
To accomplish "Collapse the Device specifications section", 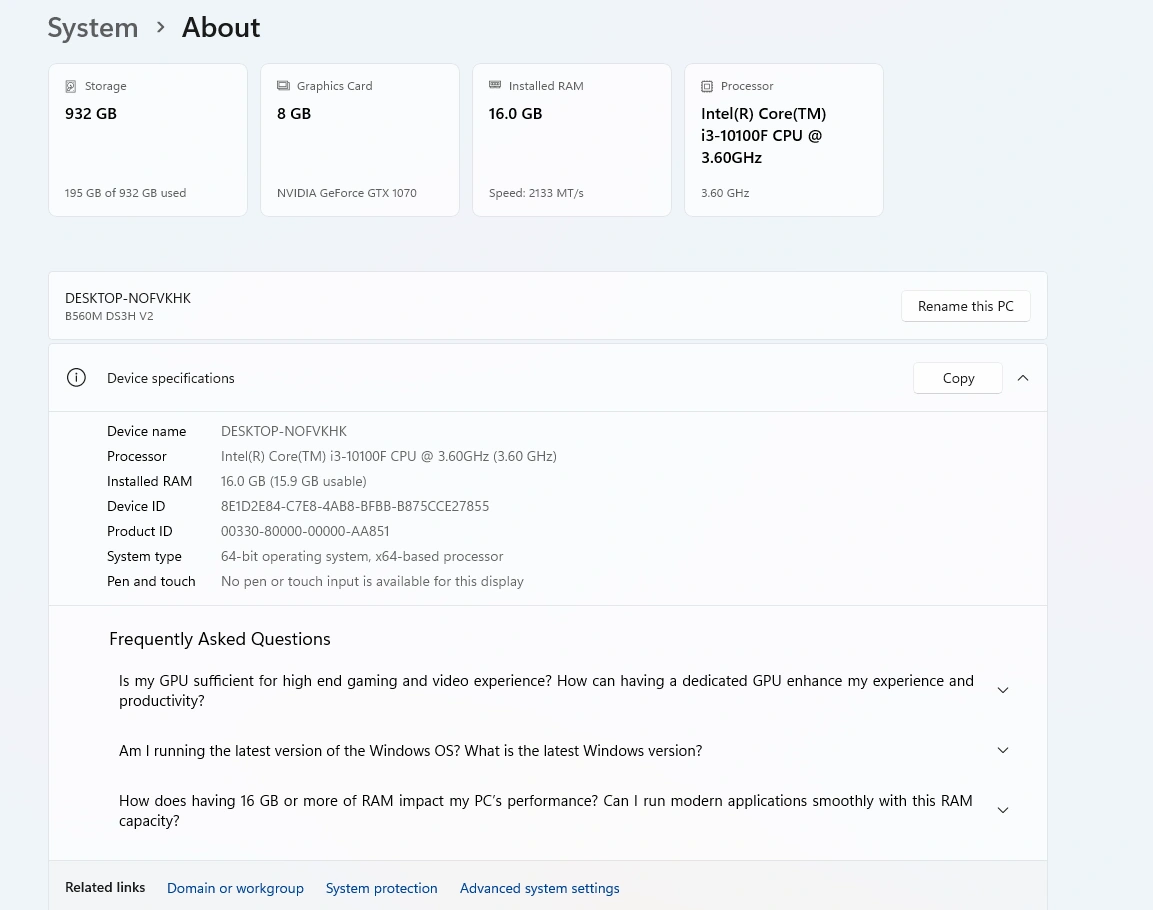I will 1022,378.
